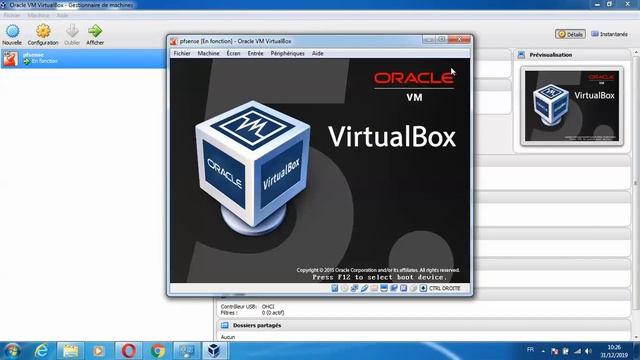Click network signal icon in system tray
This screenshot has width=640, height=360.
point(577,351)
